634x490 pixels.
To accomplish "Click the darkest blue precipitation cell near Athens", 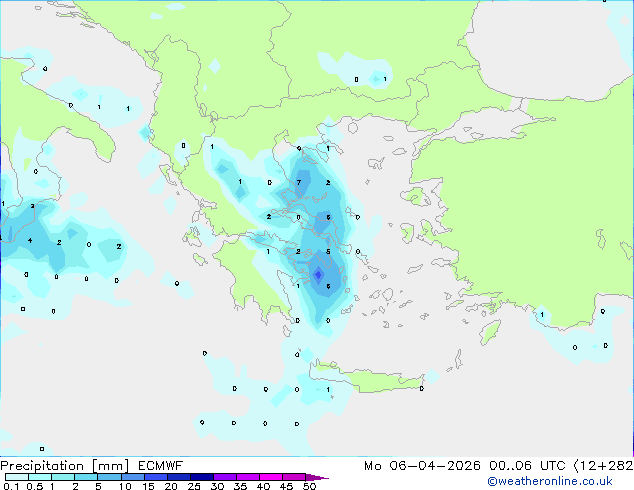I will tap(318, 275).
